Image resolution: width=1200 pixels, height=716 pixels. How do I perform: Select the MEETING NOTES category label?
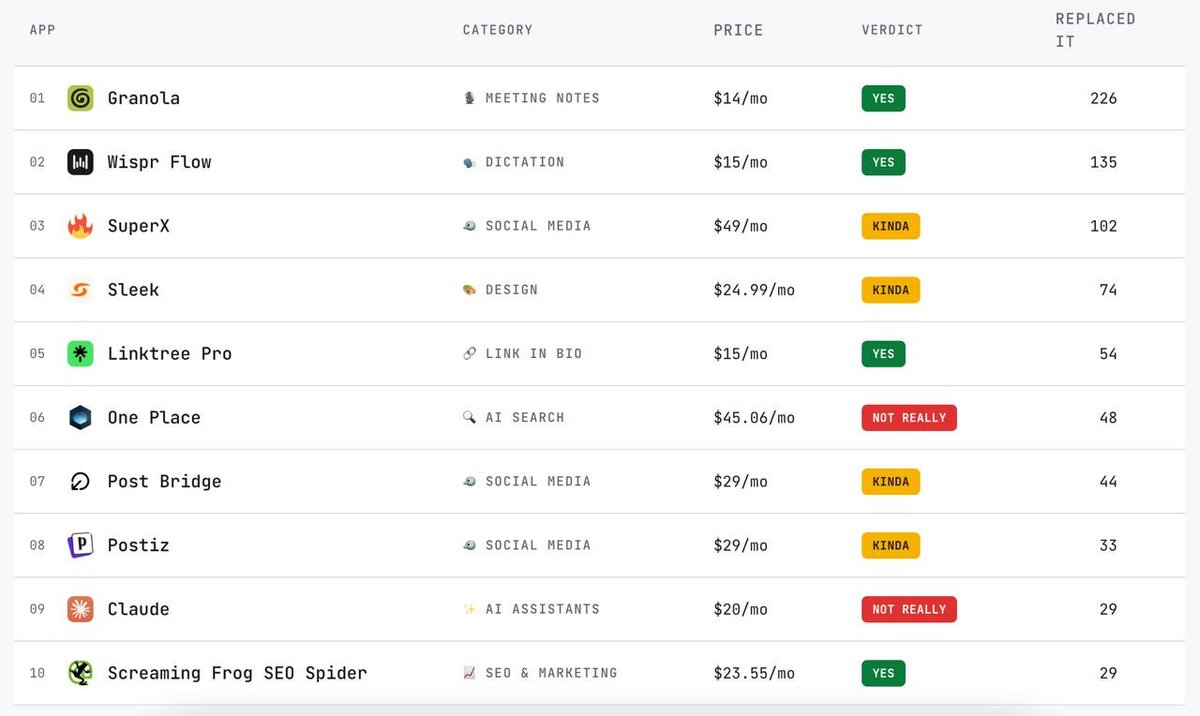(543, 98)
